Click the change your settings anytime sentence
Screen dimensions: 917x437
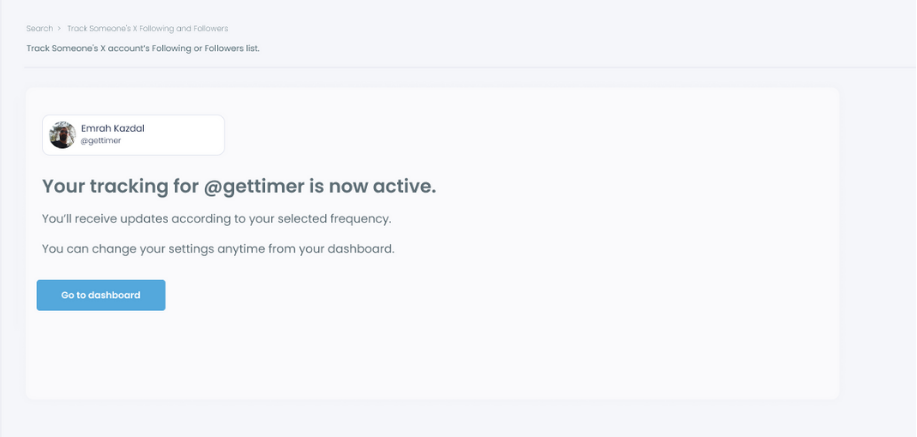click(218, 248)
